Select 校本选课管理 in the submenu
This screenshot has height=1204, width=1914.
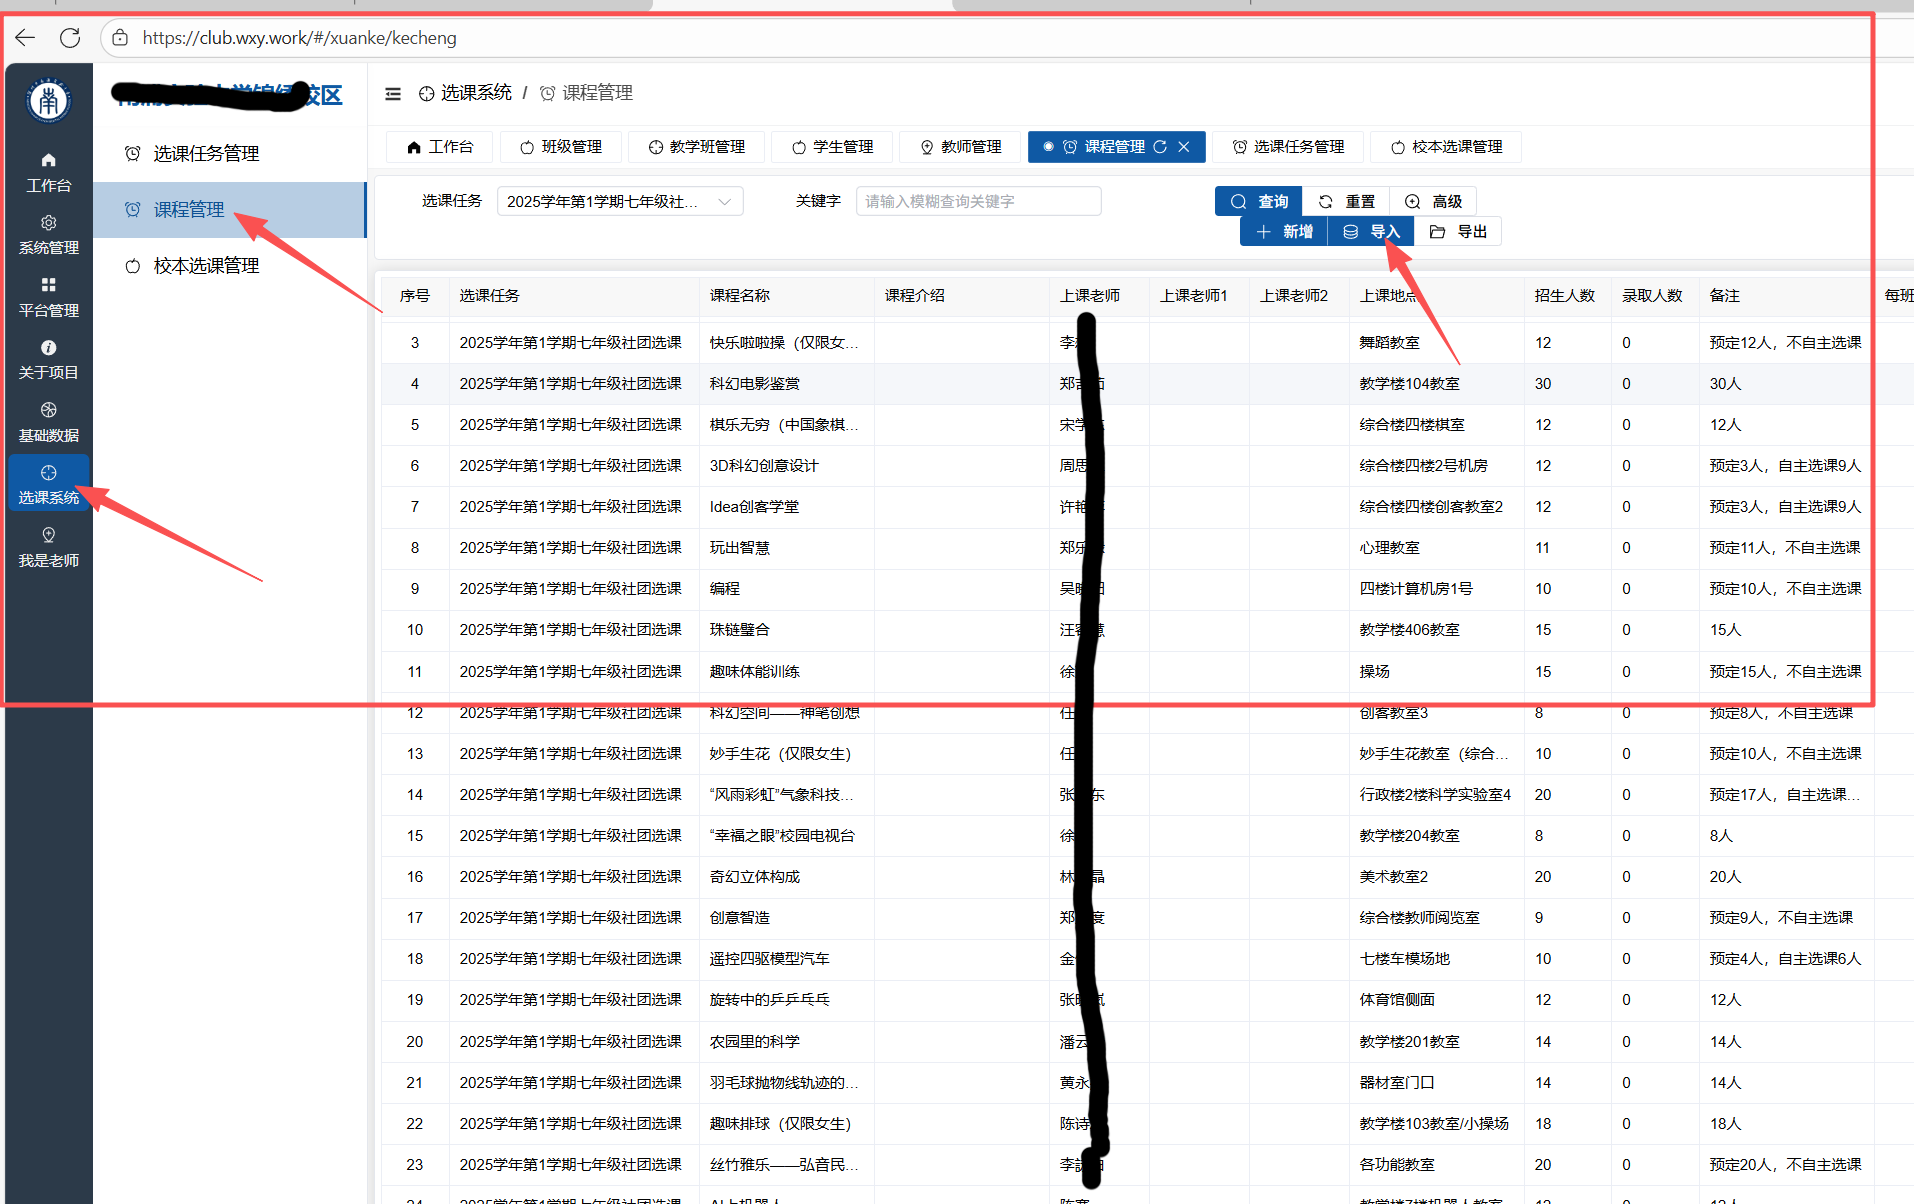[x=206, y=266]
